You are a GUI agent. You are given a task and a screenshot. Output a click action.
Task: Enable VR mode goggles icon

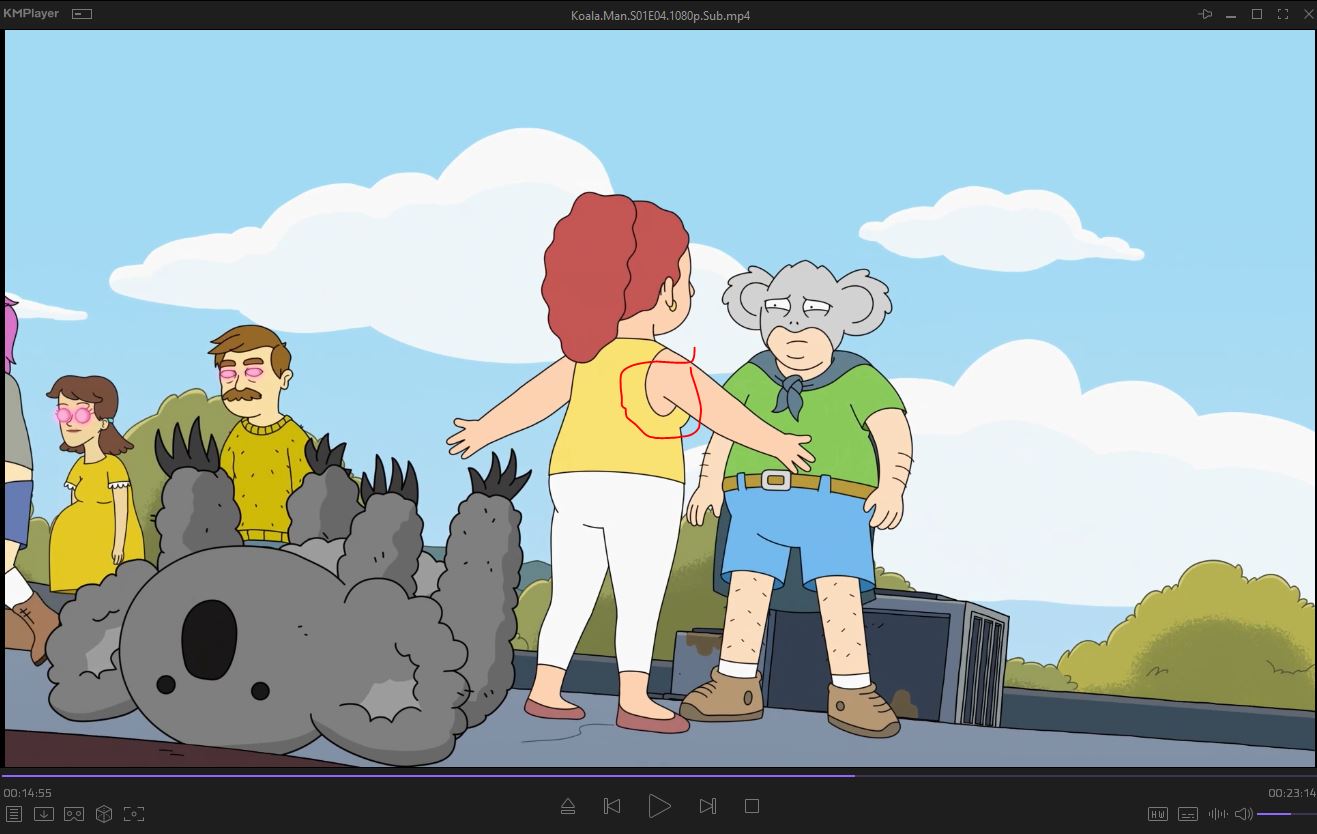[74, 814]
